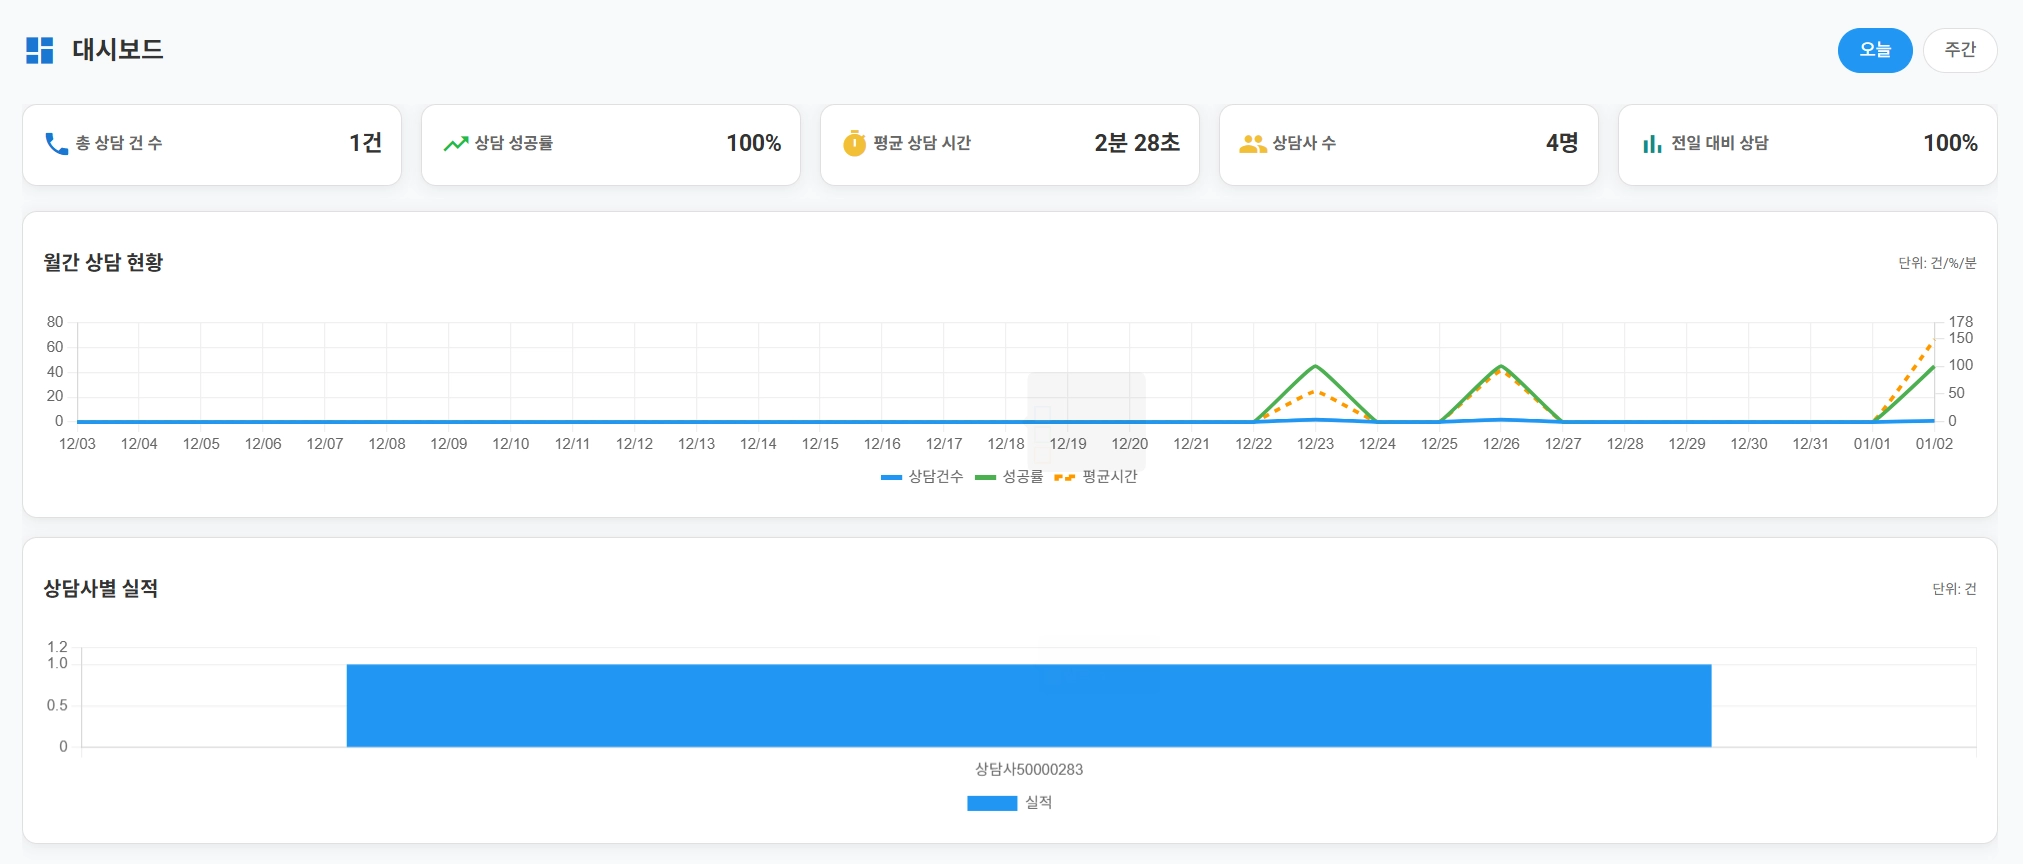Click the green trending-up success rate icon
The height and width of the screenshot is (864, 2023).
click(456, 143)
